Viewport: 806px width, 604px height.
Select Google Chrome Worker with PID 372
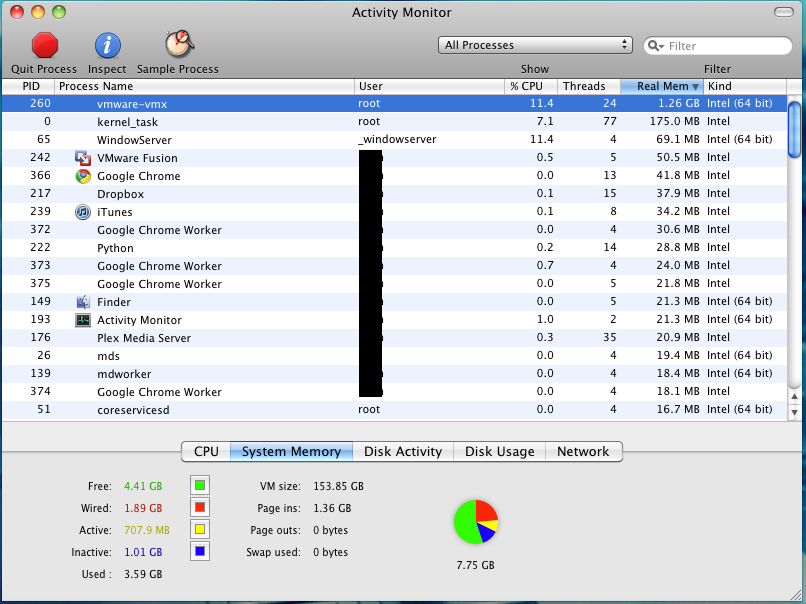394,229
